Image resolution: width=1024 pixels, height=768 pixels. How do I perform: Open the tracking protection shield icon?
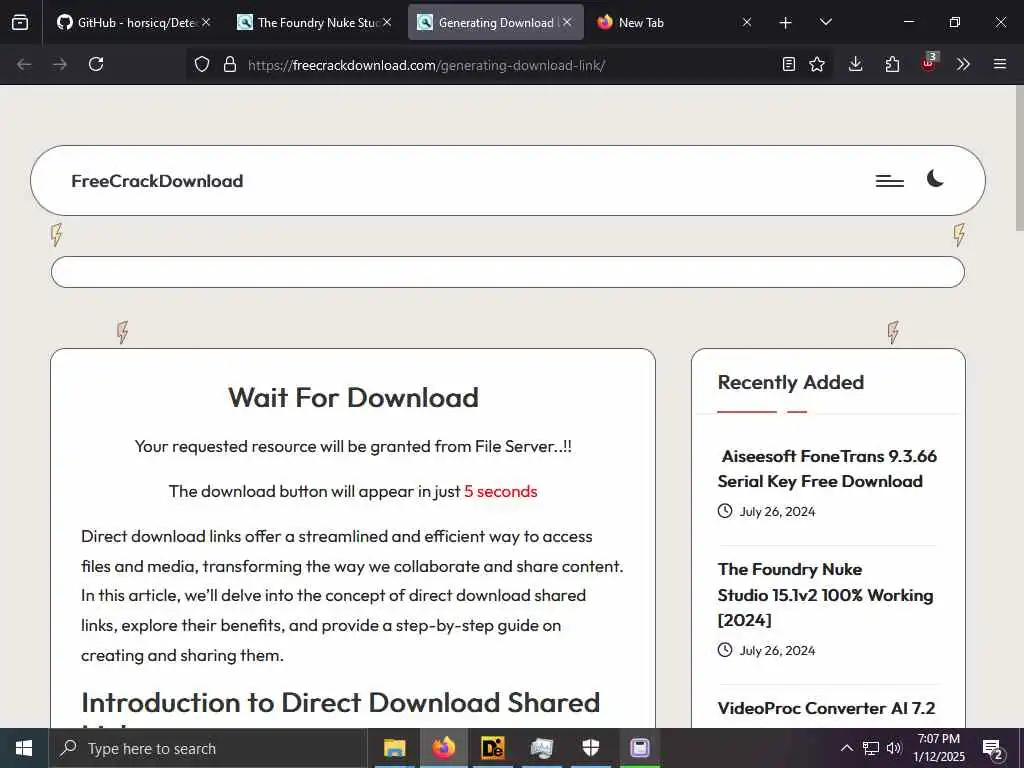coord(202,64)
